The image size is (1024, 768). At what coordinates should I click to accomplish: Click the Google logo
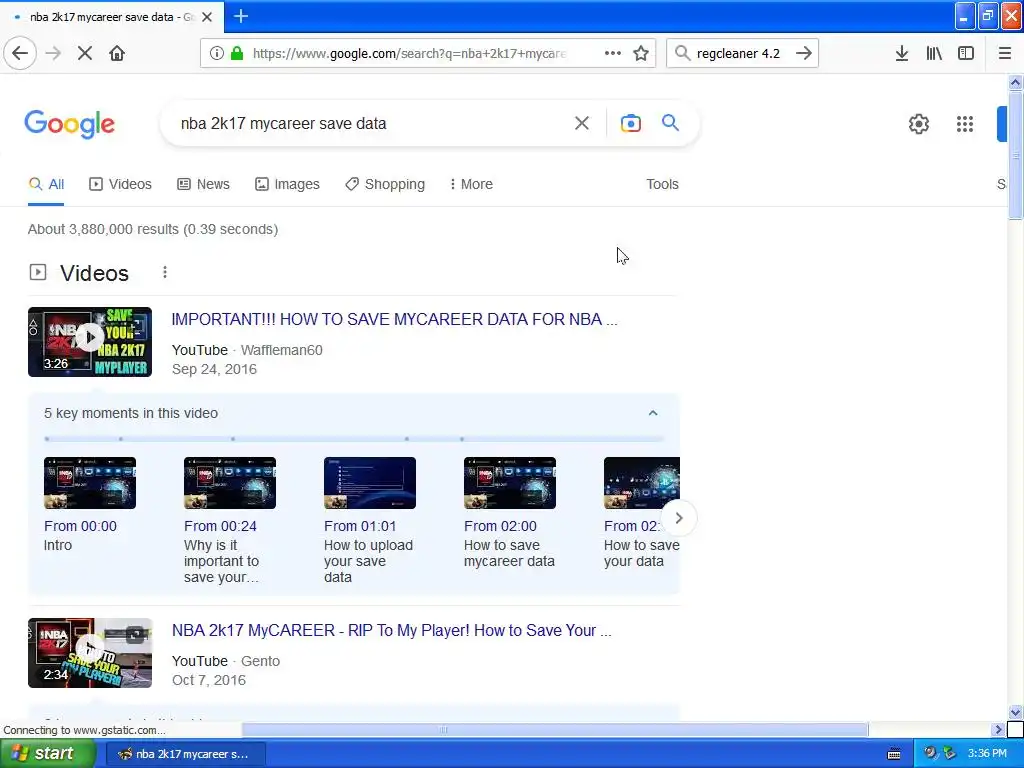pyautogui.click(x=70, y=124)
